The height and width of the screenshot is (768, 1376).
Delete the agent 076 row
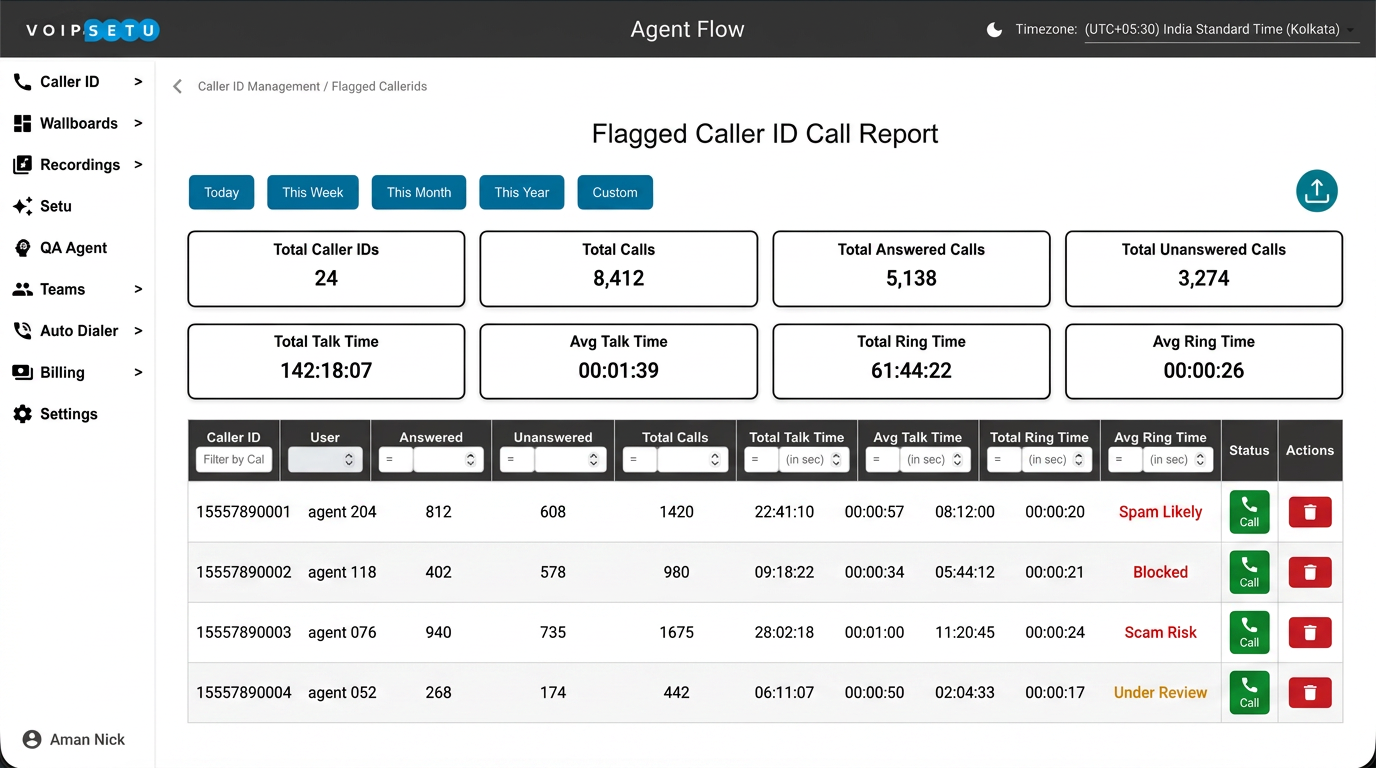point(1310,632)
